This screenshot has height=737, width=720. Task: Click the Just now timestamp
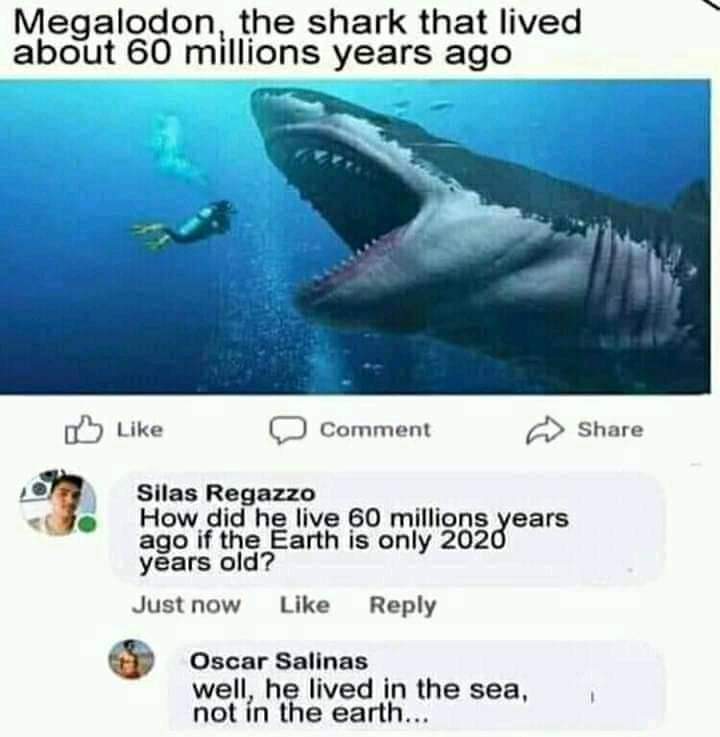[186, 605]
